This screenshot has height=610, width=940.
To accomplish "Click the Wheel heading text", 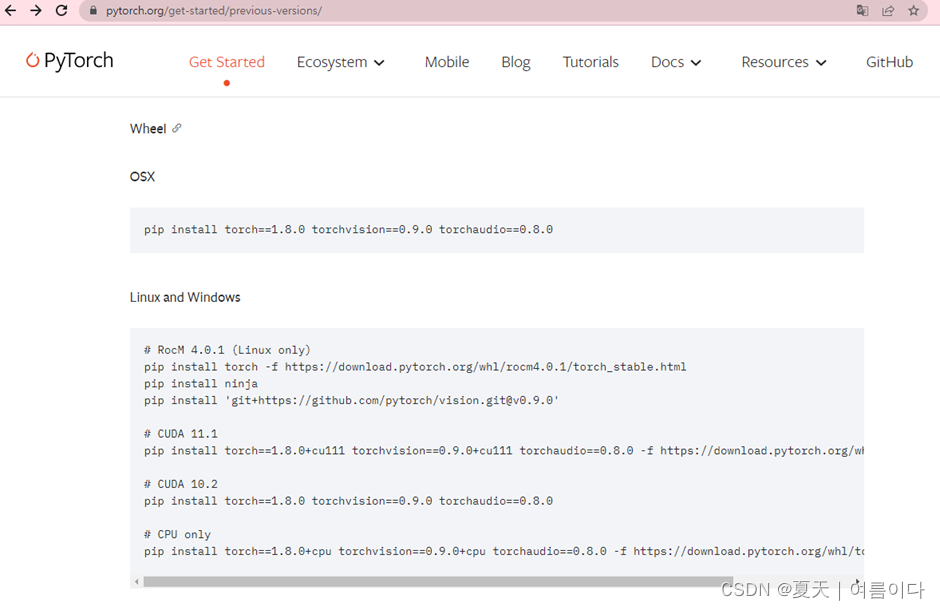I will tap(147, 128).
